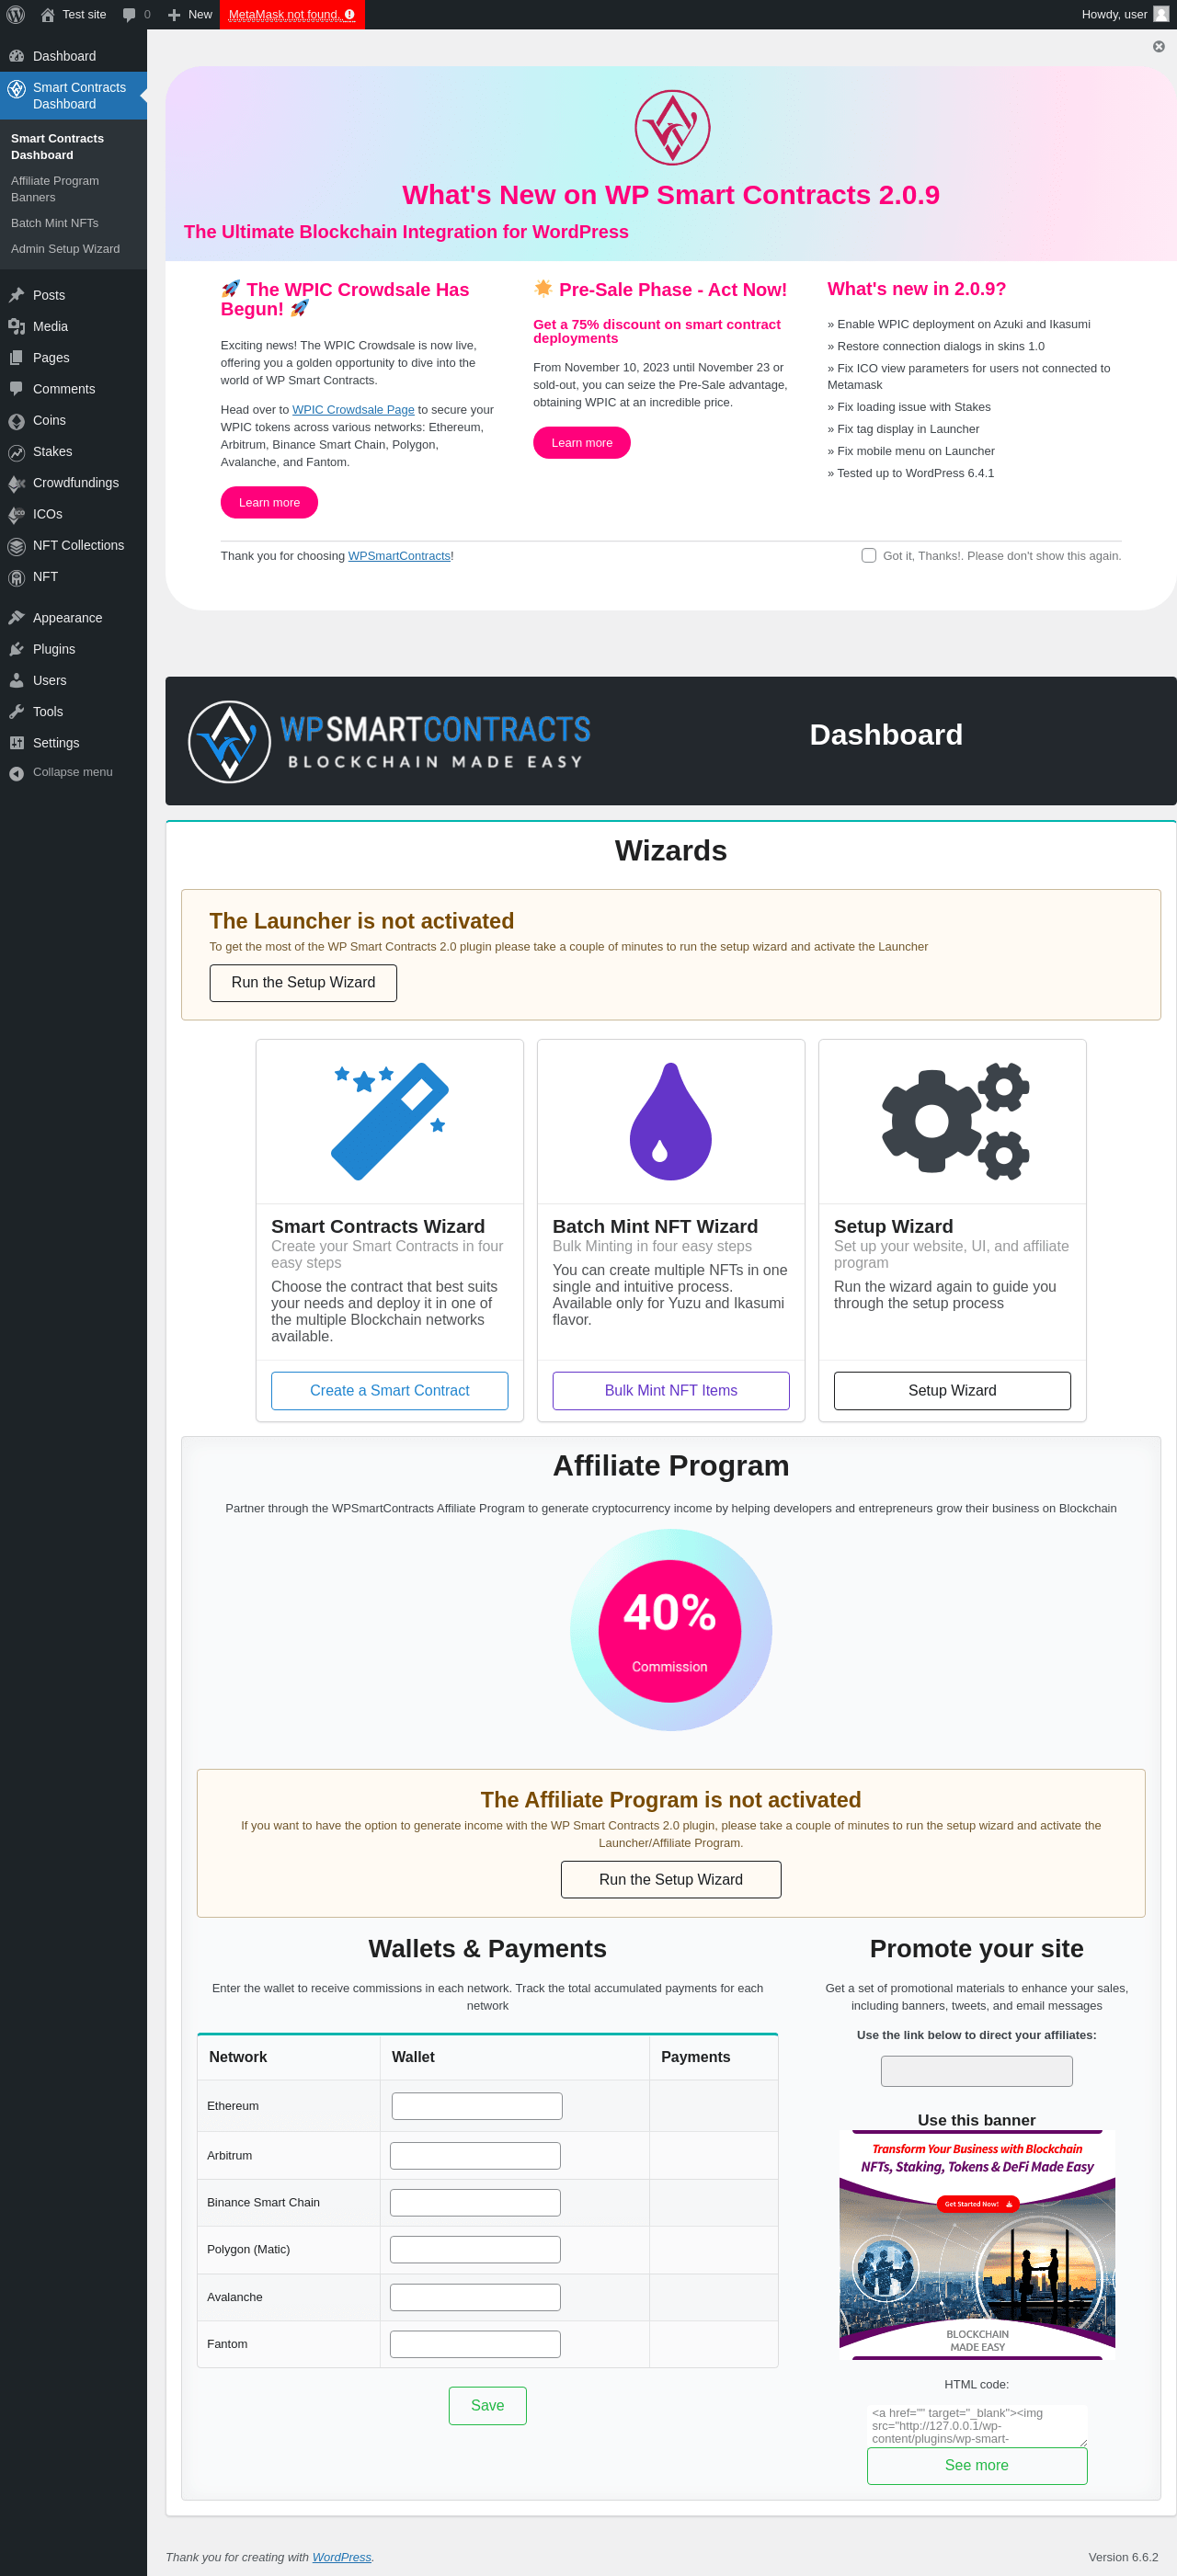Open the Test site home icon
Screen dimensions: 1177x2576
coord(47,15)
